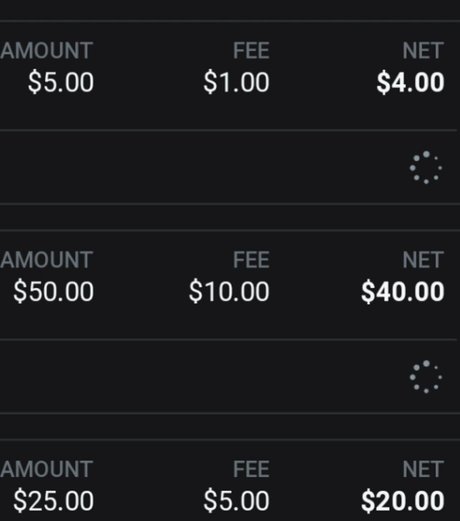Viewport: 460px width, 521px height.
Task: Click the NET label above $40.00
Action: point(423,260)
